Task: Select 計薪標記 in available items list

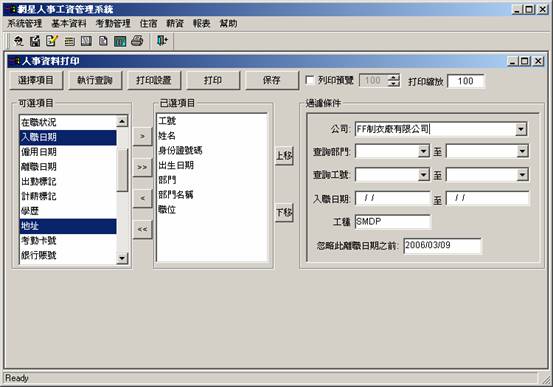Action: 68,196
